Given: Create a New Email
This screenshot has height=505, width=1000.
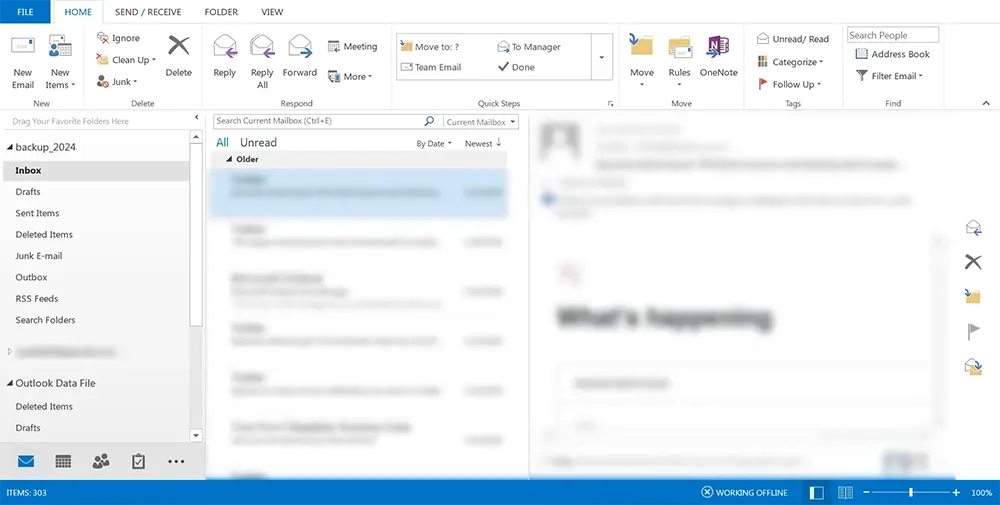Looking at the screenshot, I should tap(23, 62).
